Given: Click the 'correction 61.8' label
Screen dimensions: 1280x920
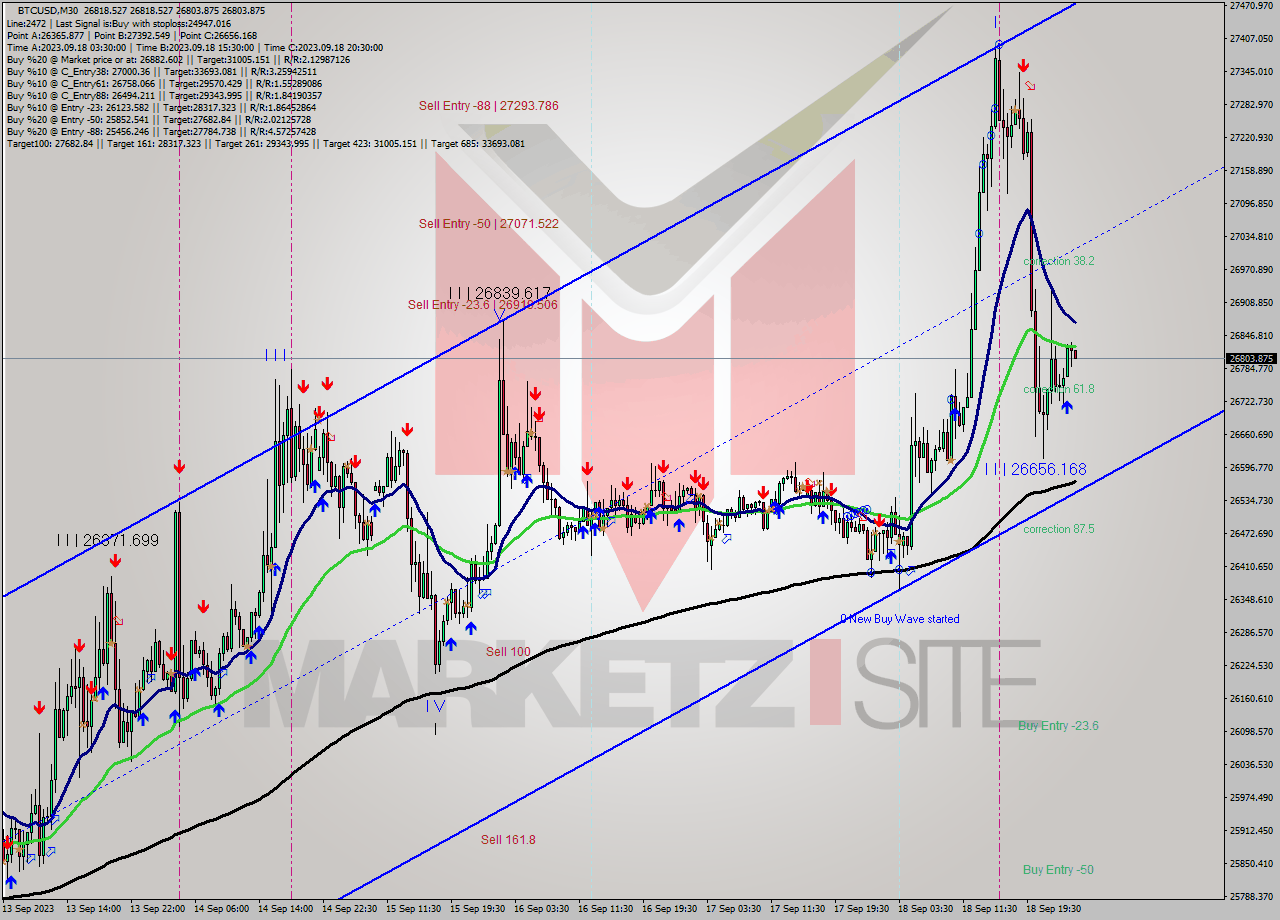Looking at the screenshot, I should [x=1059, y=389].
